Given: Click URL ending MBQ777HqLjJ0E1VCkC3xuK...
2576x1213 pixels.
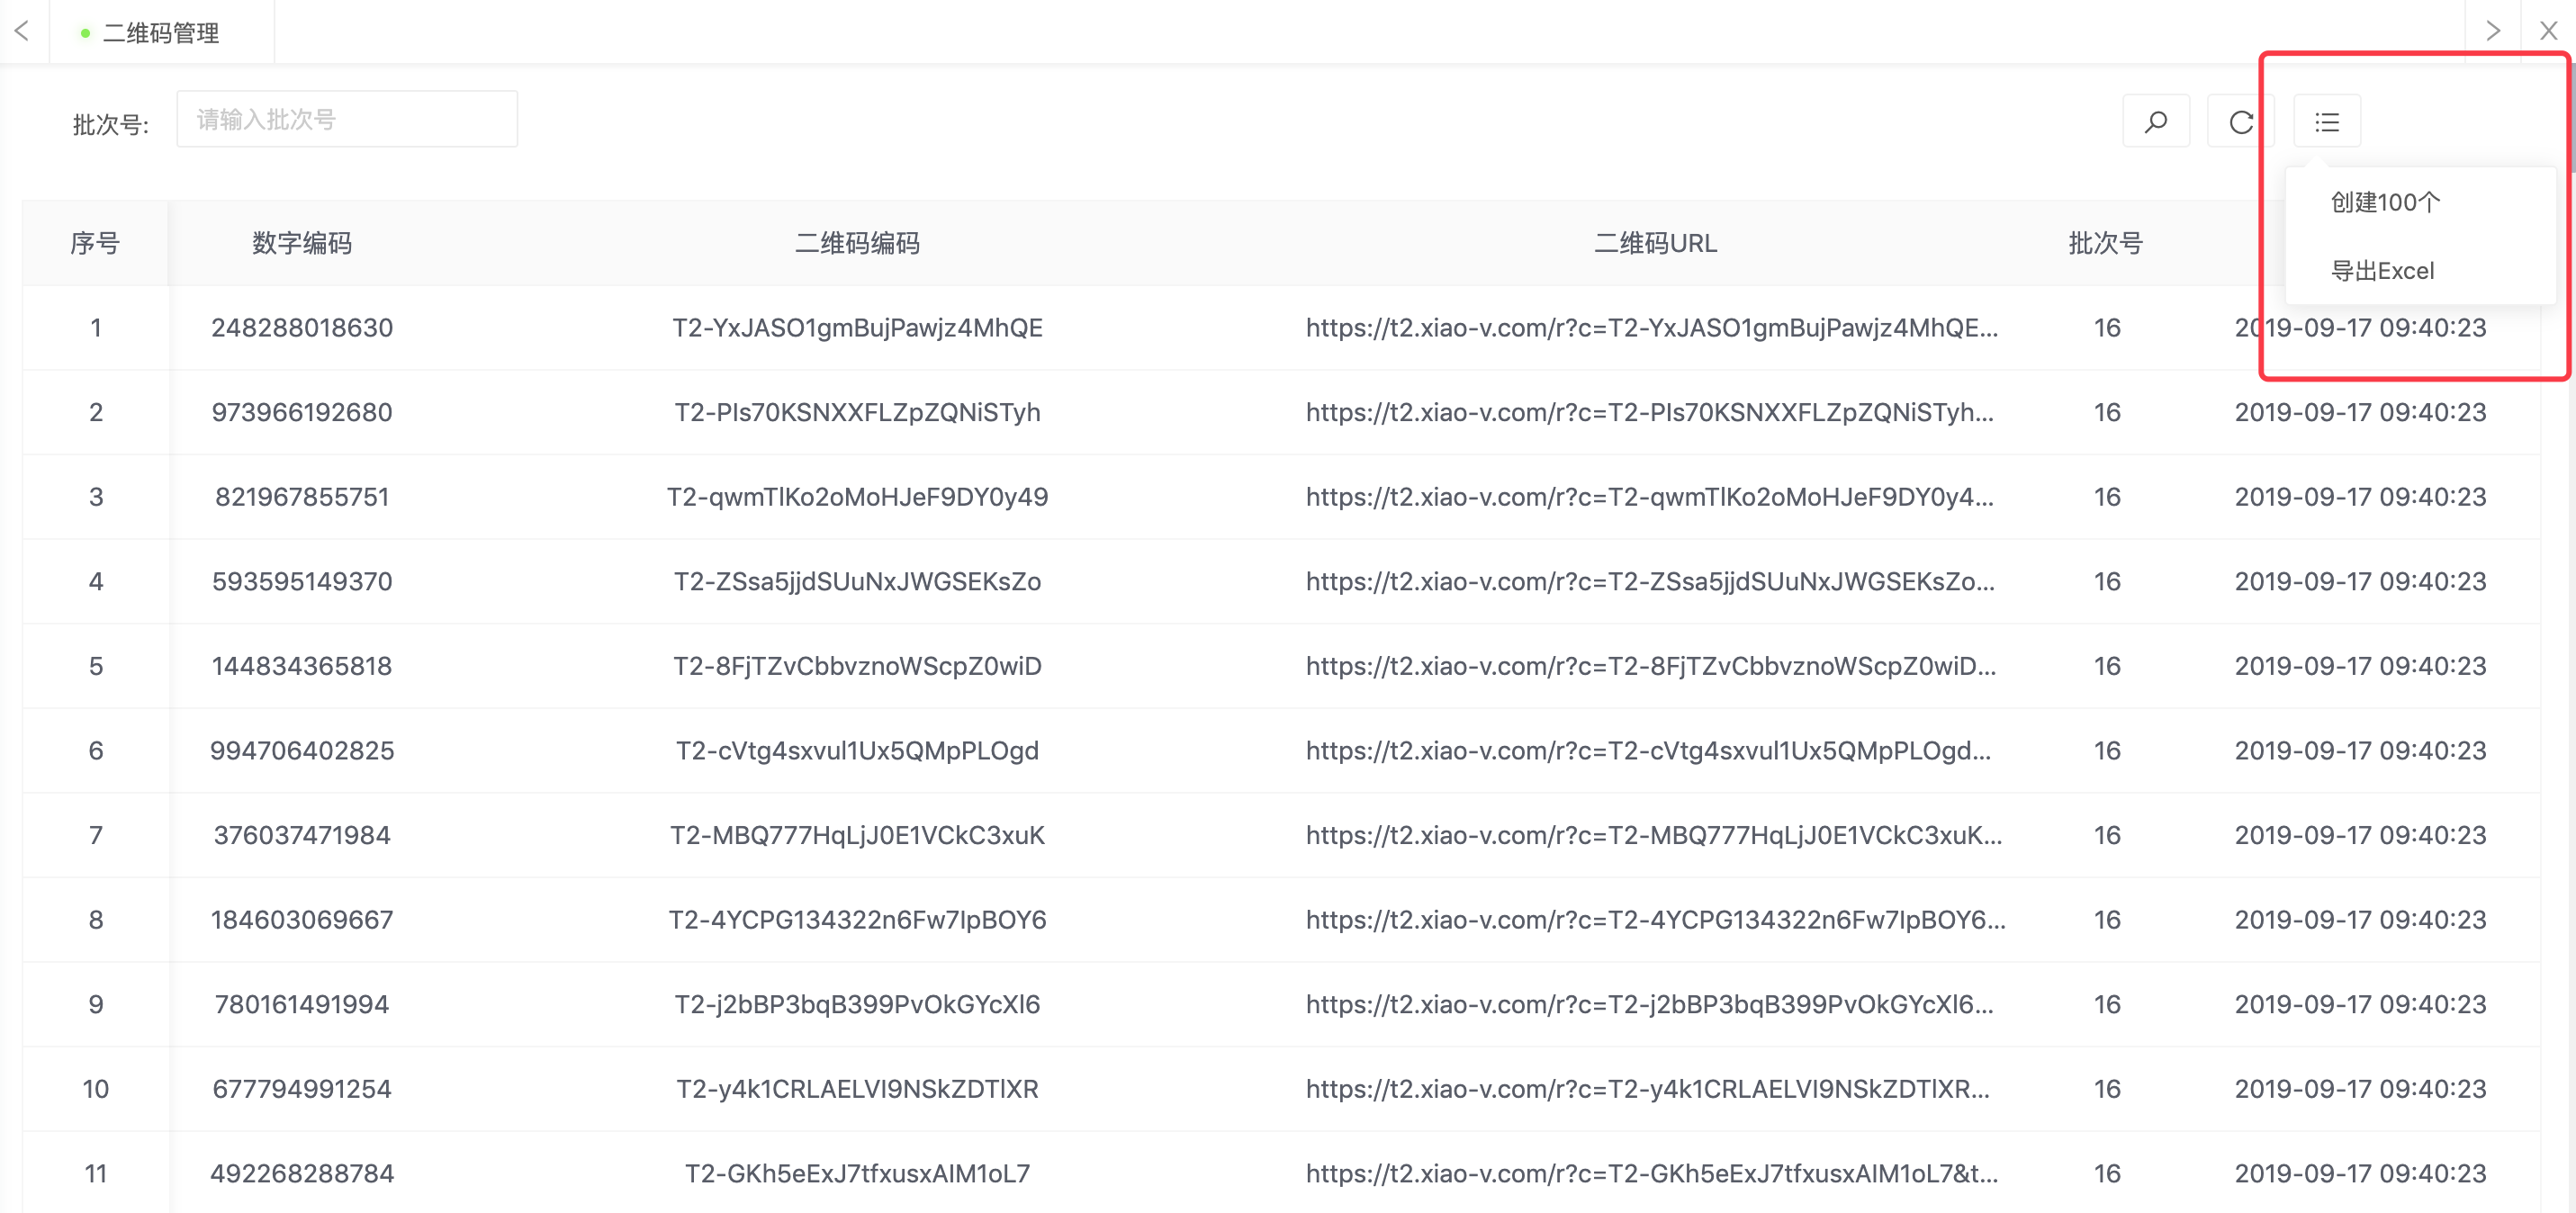Looking at the screenshot, I should [1654, 835].
